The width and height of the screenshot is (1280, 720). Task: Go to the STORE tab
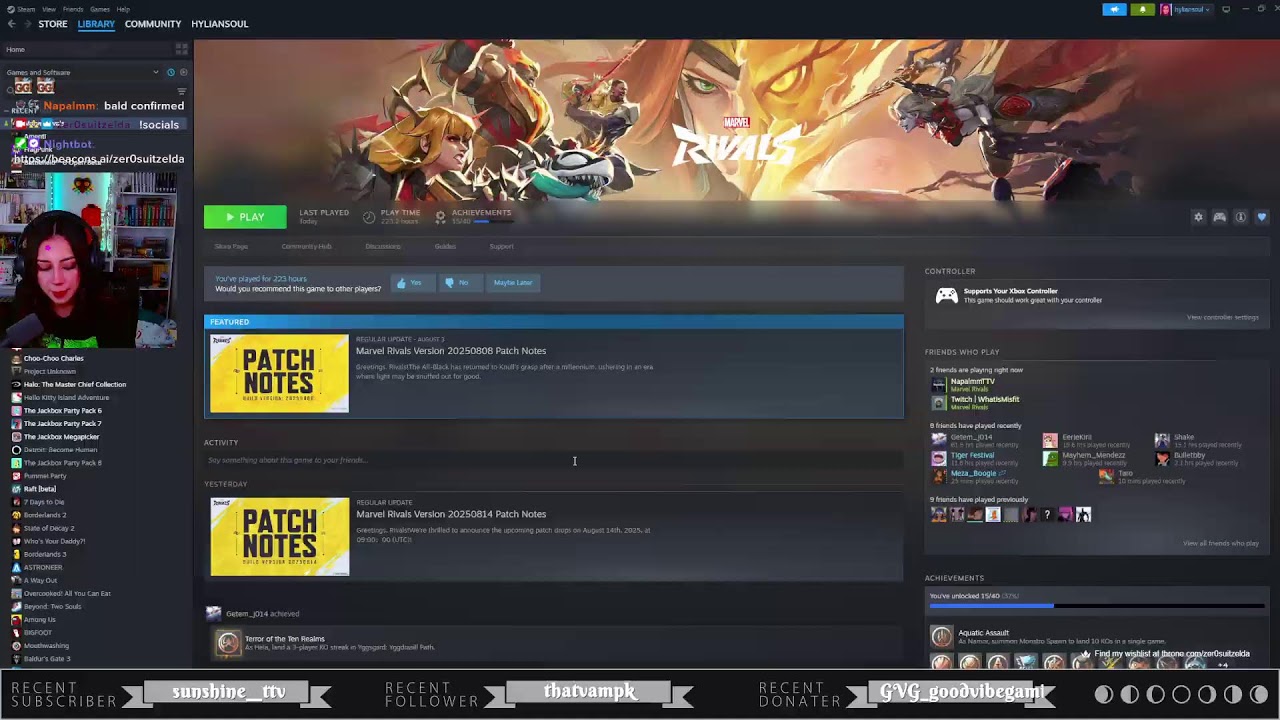pyautogui.click(x=53, y=24)
